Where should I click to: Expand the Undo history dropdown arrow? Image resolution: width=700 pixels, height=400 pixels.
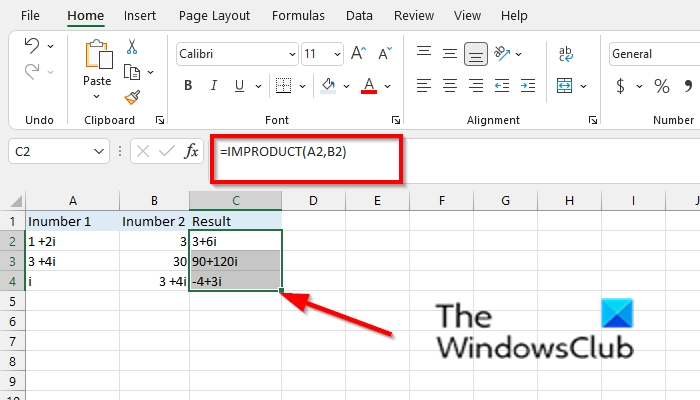click(50, 46)
